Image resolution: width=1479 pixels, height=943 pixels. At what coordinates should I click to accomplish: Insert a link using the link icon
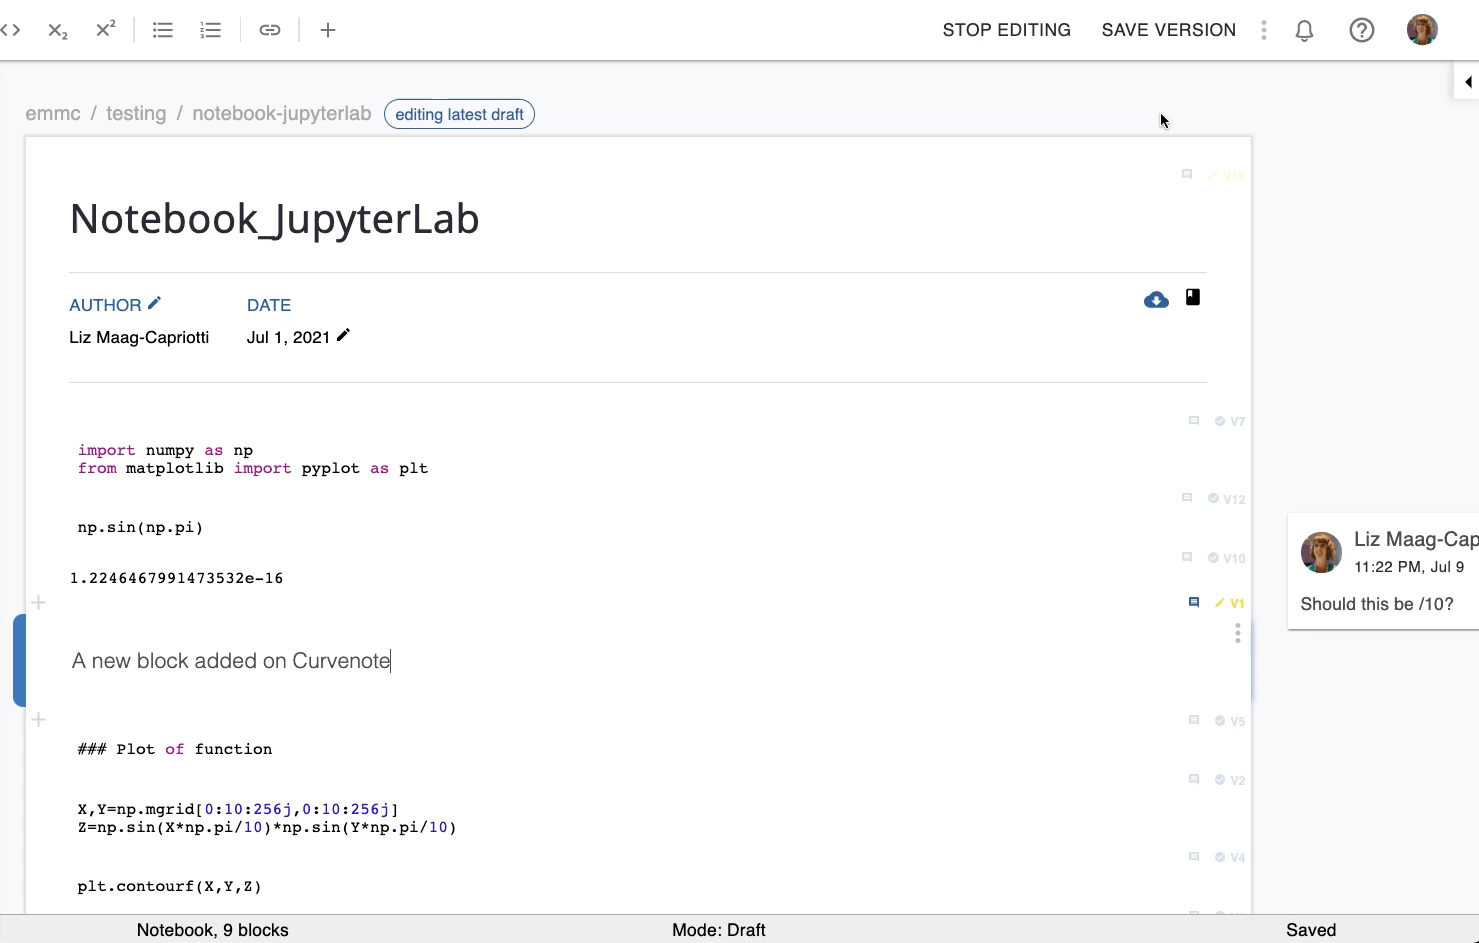pos(270,30)
